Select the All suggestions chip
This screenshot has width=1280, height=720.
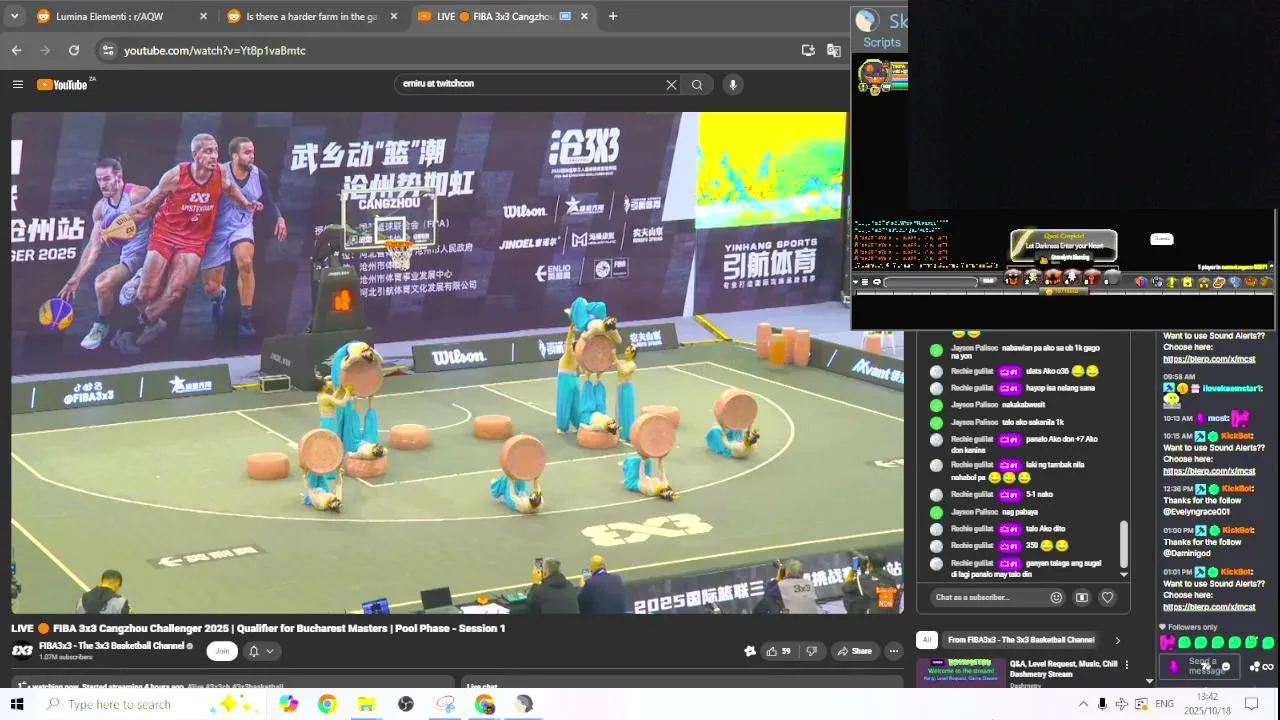[x=927, y=640]
